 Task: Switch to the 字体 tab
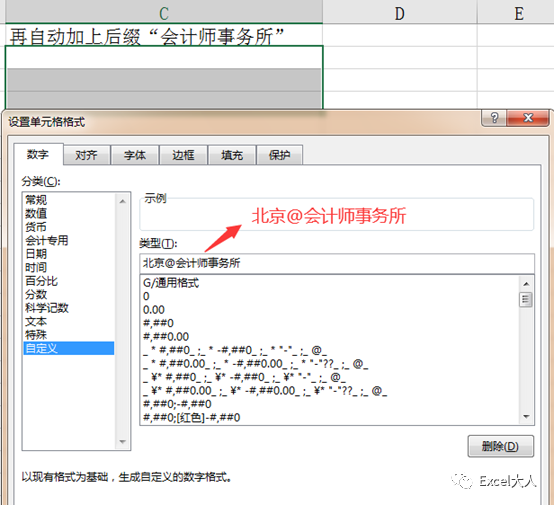135,155
